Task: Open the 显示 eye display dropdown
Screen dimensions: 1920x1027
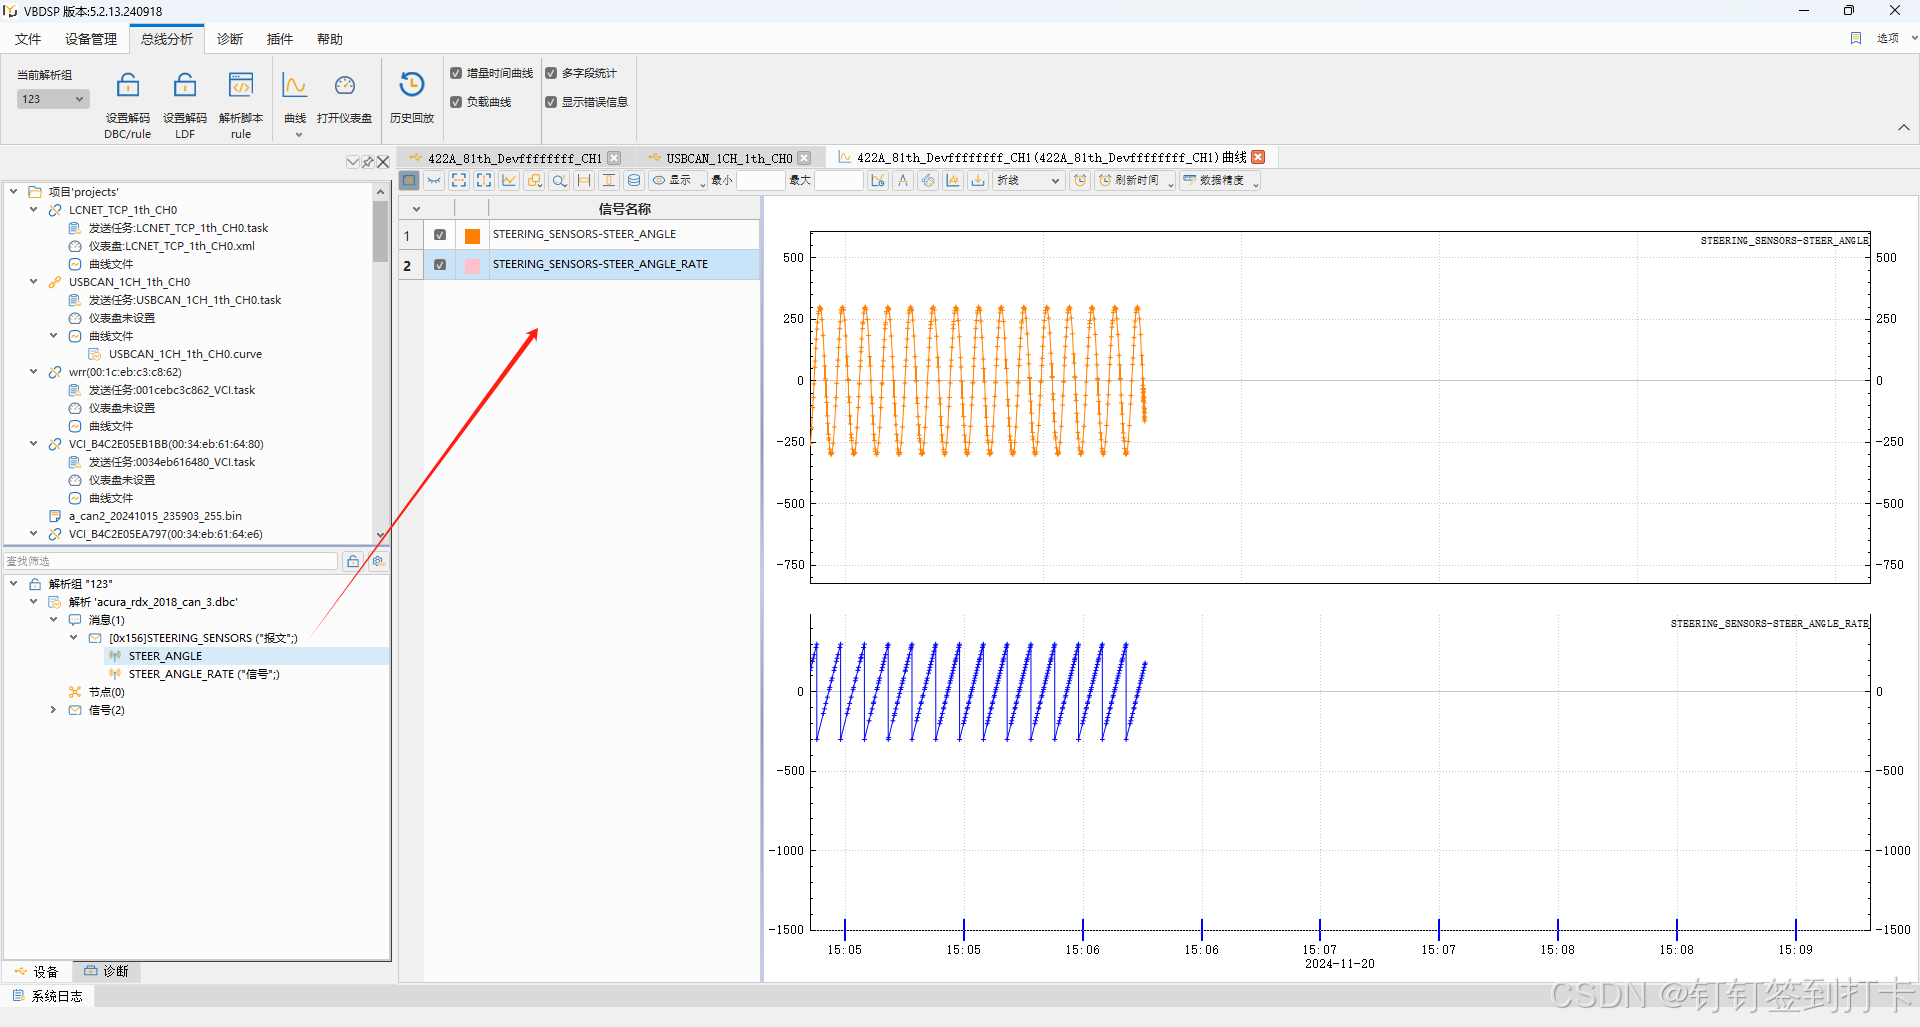Action: 678,180
